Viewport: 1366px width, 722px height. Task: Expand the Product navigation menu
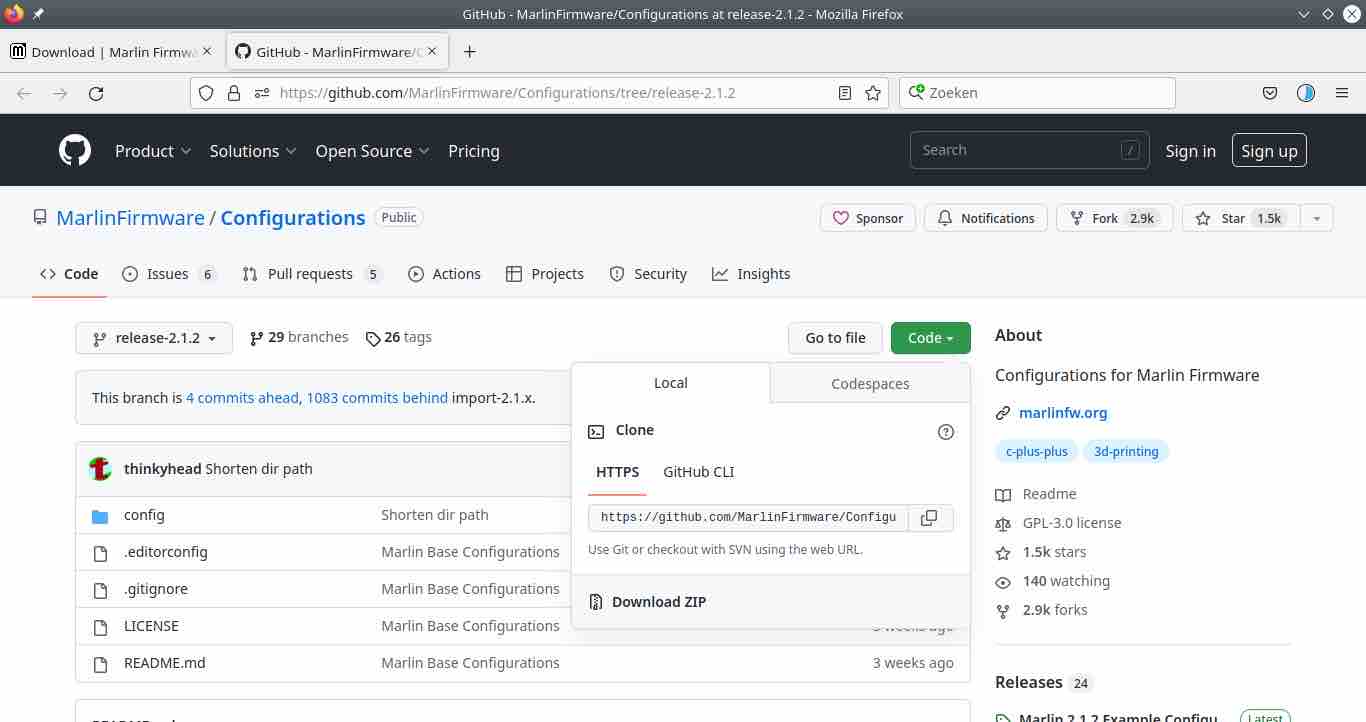pyautogui.click(x=153, y=151)
